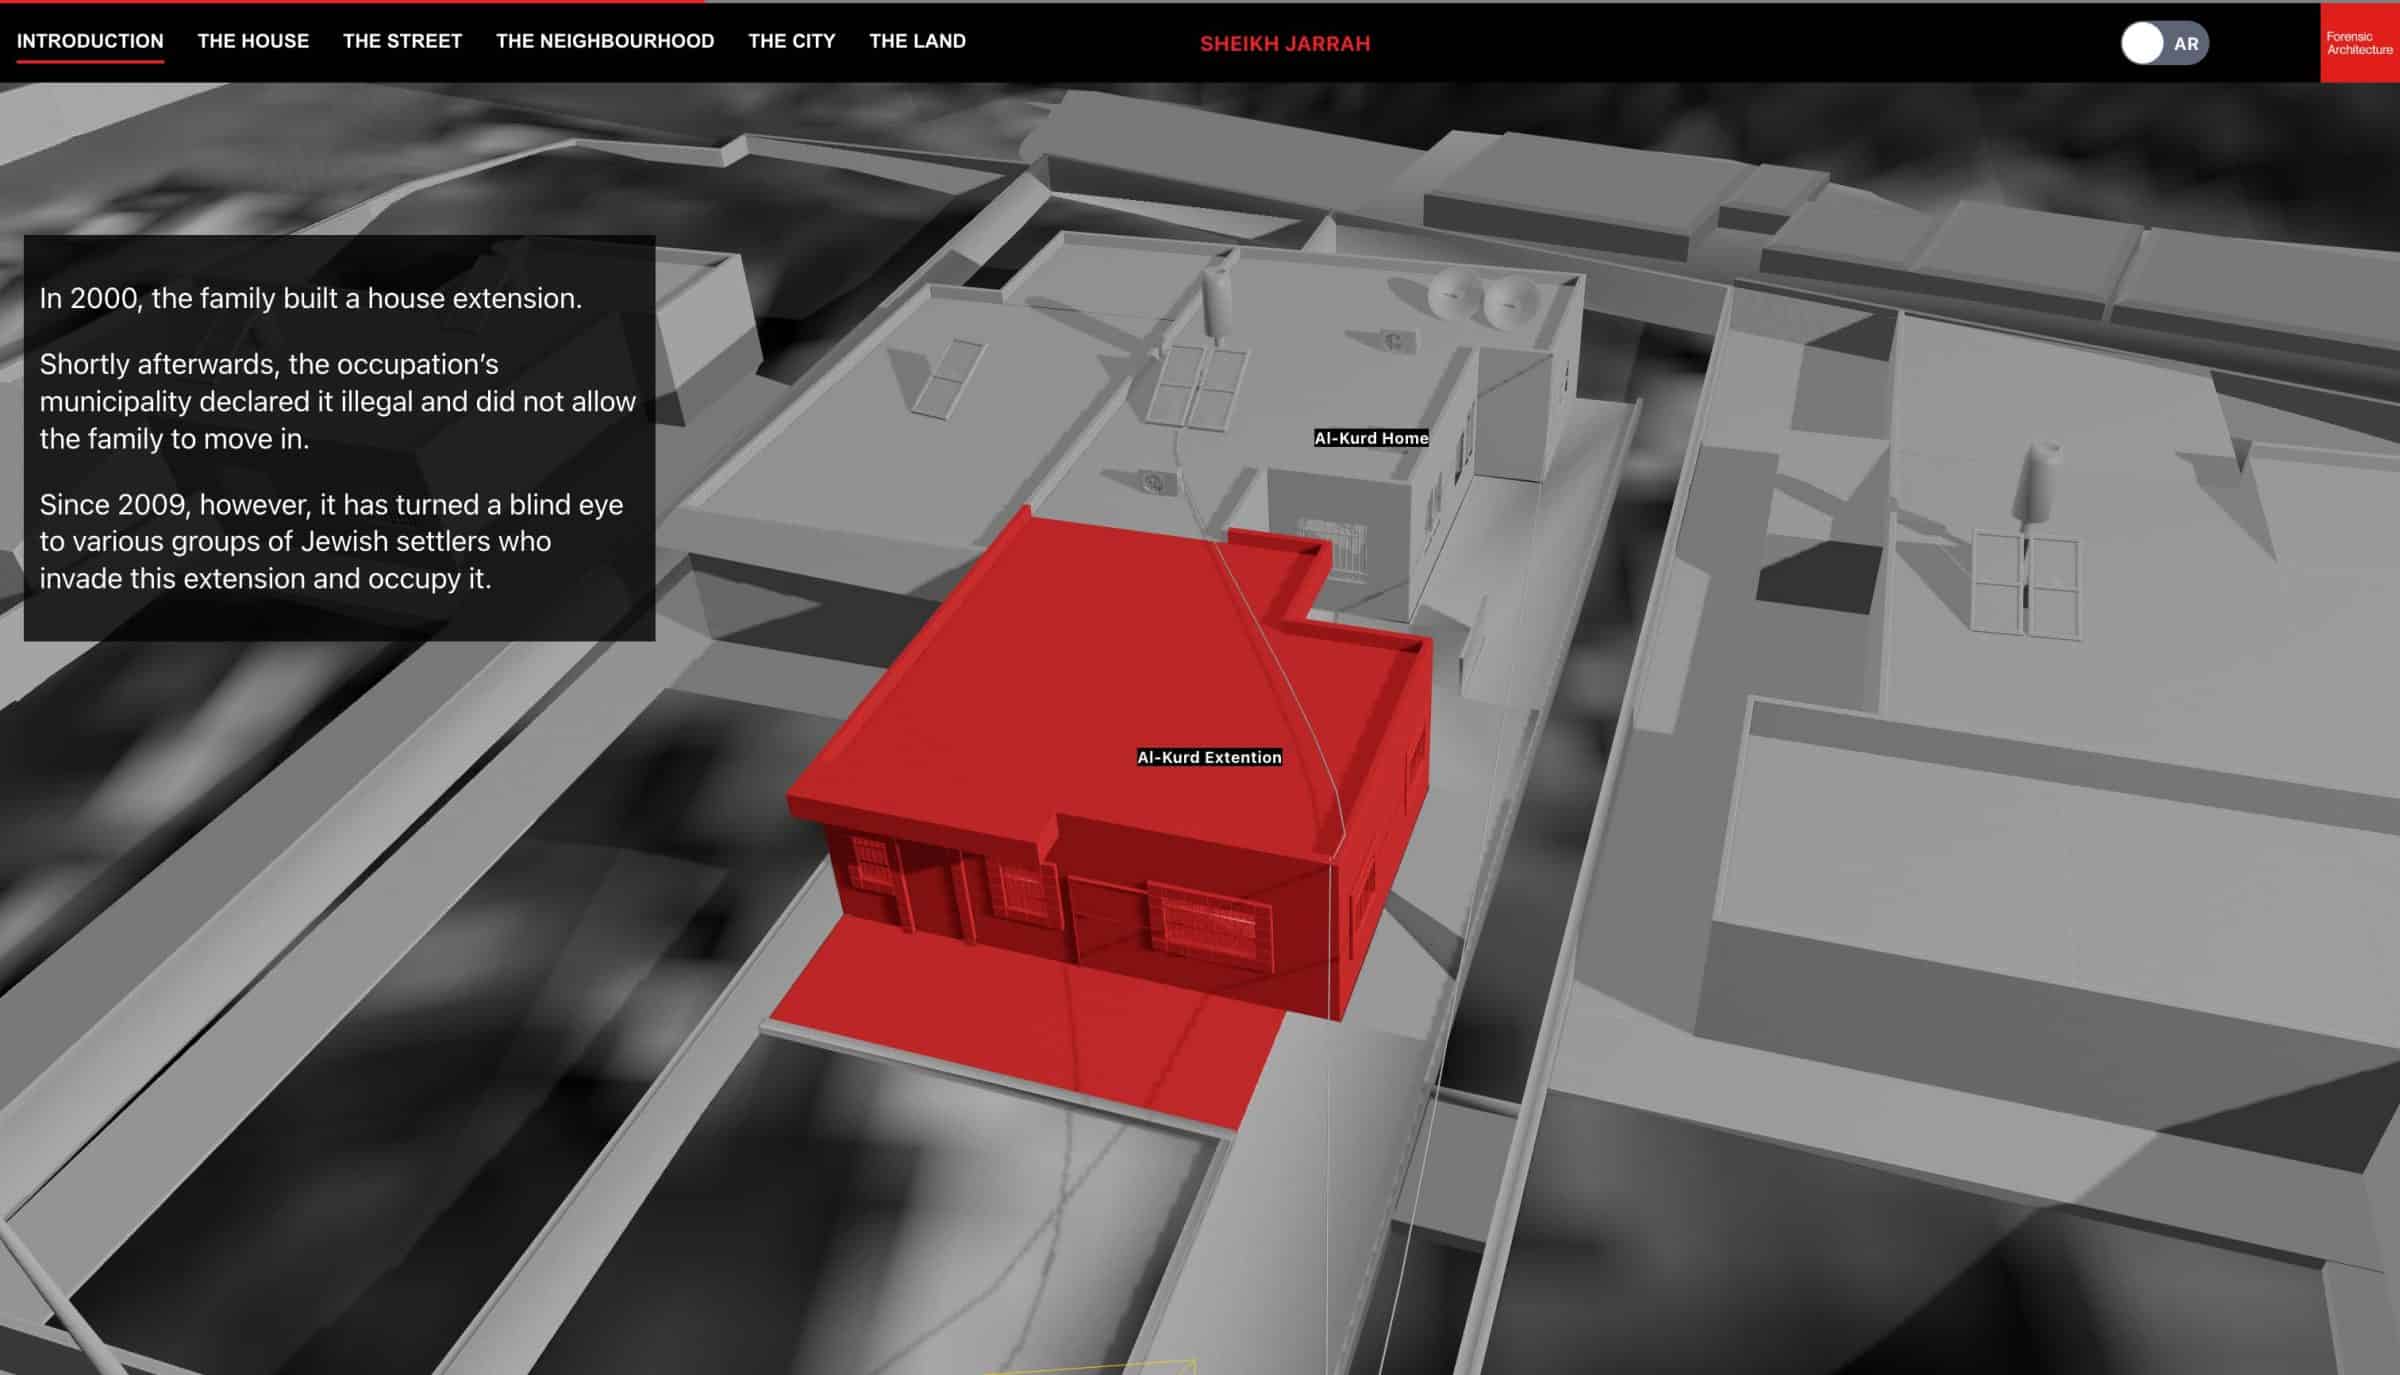Click the Al-Kurd Home label
Image resolution: width=2400 pixels, height=1375 pixels.
(x=1371, y=436)
